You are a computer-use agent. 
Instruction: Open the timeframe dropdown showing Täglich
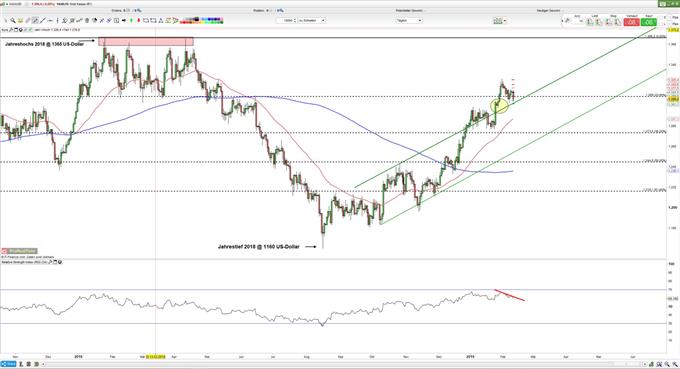[x=409, y=20]
